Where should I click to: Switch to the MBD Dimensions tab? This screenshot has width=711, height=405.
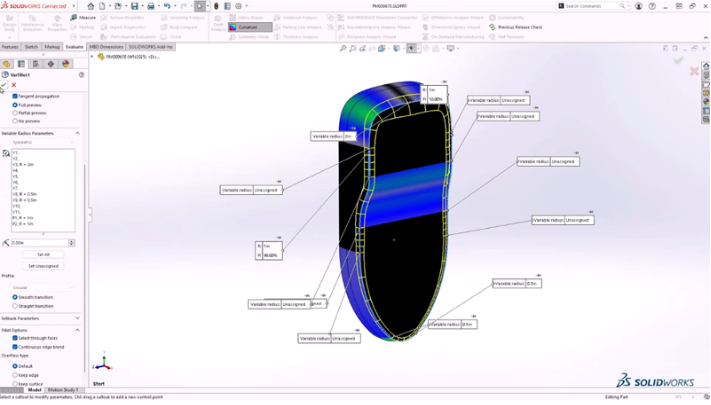106,47
